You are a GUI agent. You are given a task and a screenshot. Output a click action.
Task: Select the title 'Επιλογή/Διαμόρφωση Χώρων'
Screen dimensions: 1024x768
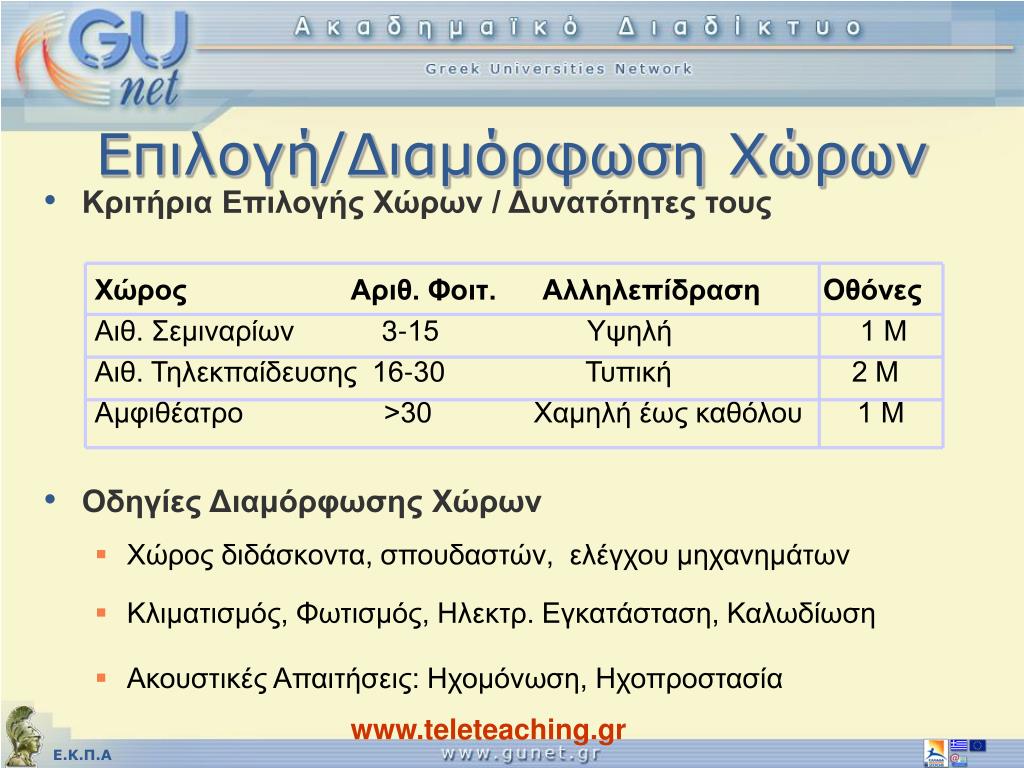[513, 157]
